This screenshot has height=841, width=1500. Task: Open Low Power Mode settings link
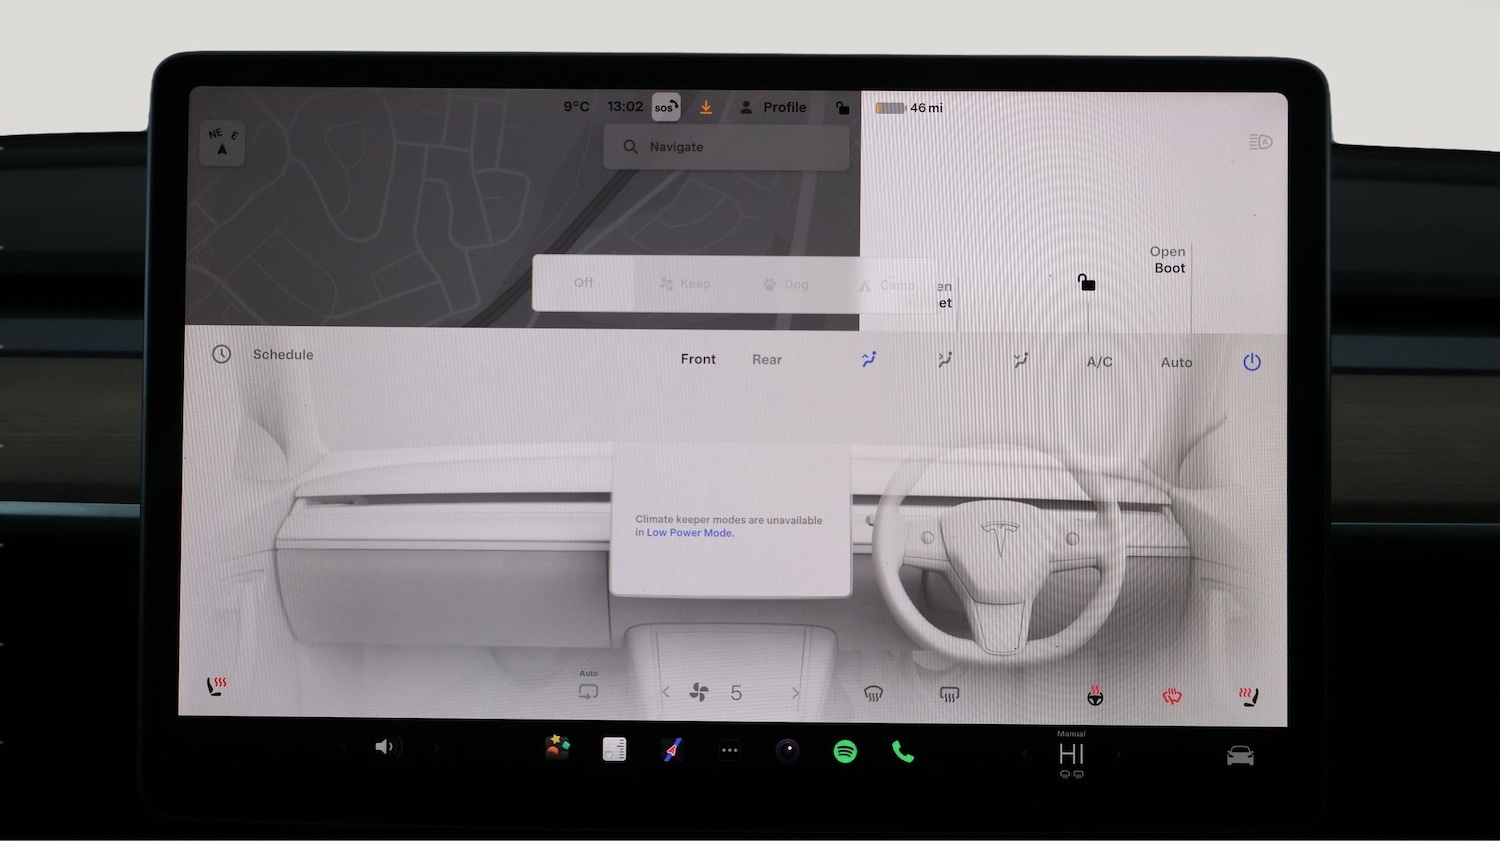pos(690,533)
